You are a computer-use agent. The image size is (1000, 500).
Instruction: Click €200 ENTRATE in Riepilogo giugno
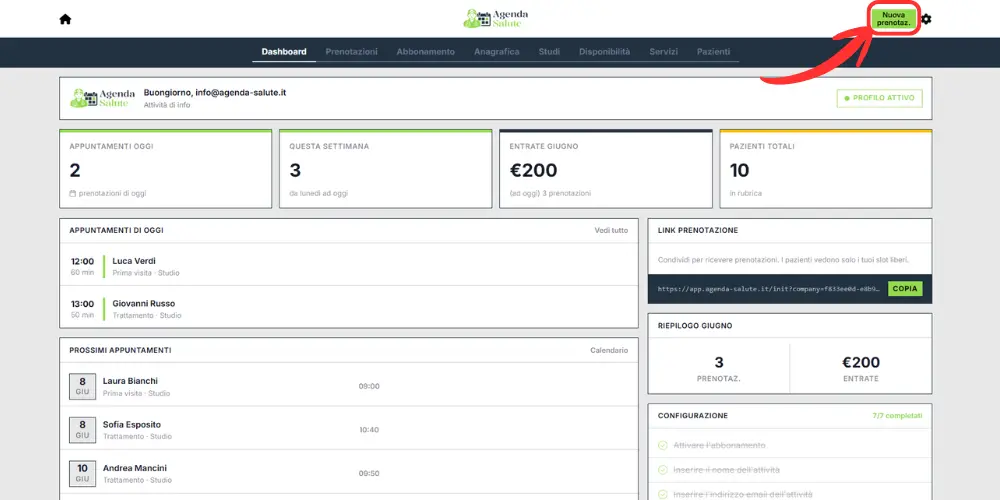click(x=861, y=369)
